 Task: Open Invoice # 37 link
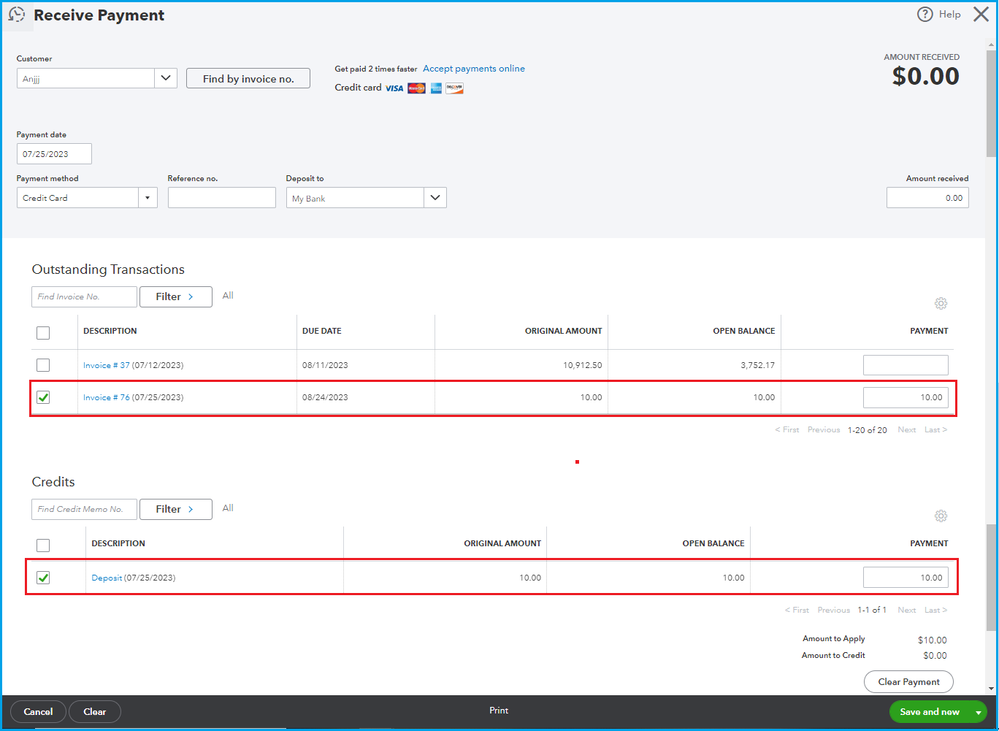[106, 365]
